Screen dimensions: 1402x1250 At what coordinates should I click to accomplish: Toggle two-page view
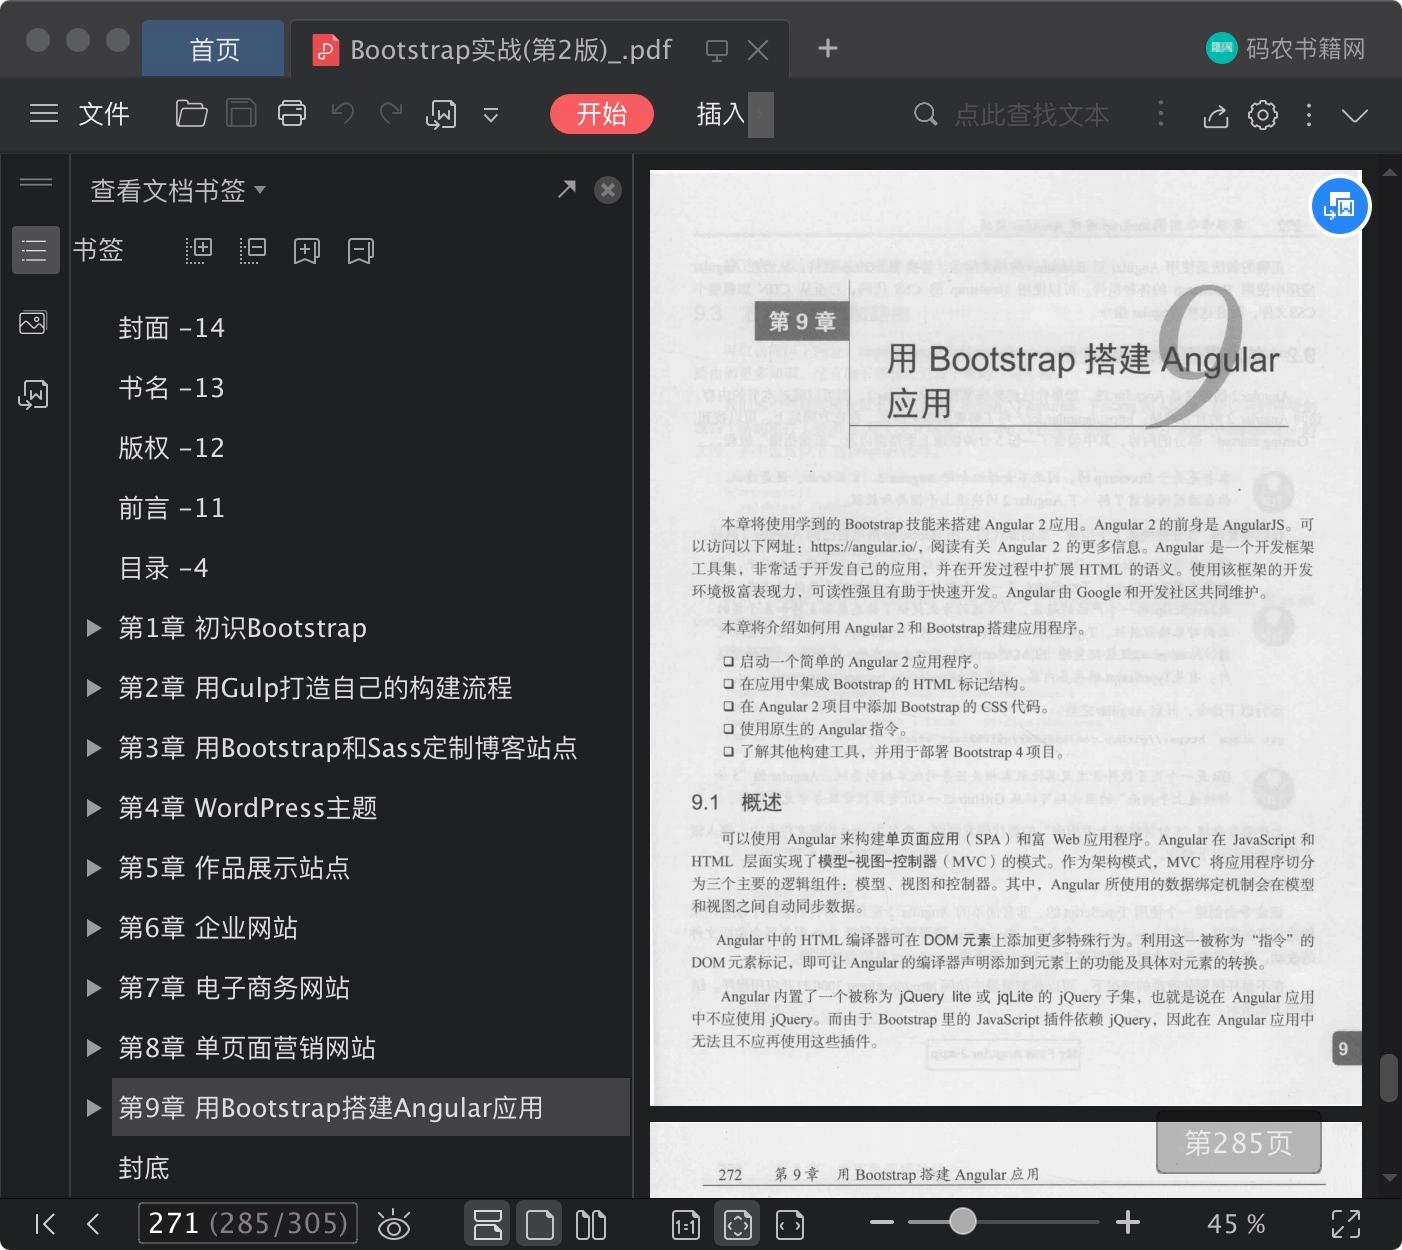click(x=591, y=1224)
